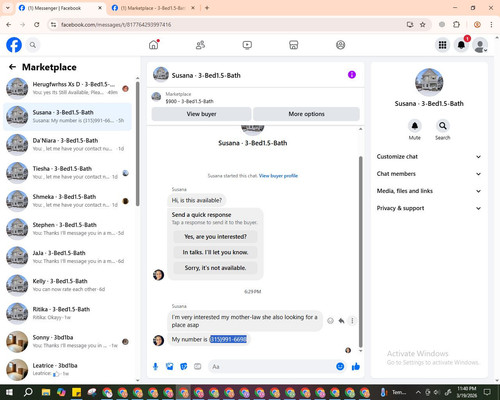Open File Explorer from taskbar
Screen dimensions: 500x400
46,392
